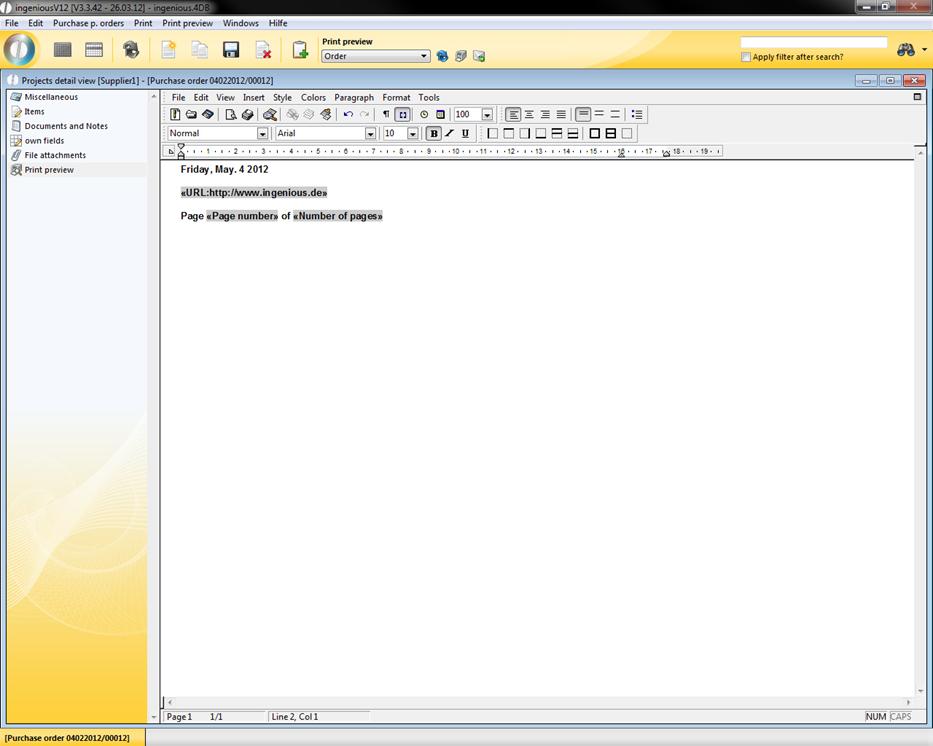Image resolution: width=933 pixels, height=746 pixels.
Task: Toggle italic formatting button
Action: click(449, 134)
